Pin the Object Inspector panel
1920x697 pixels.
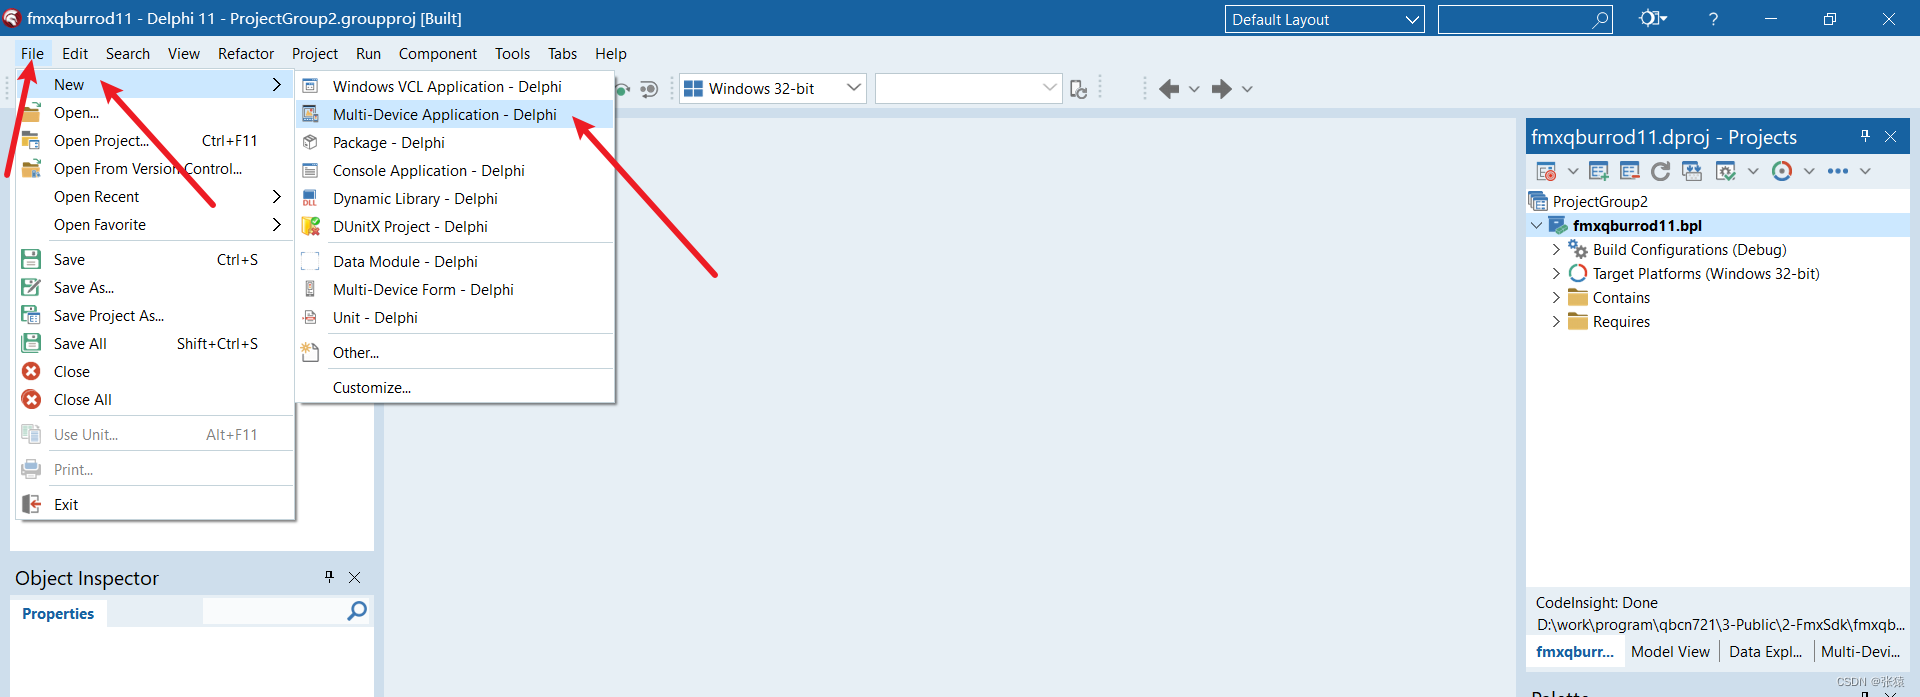329,576
